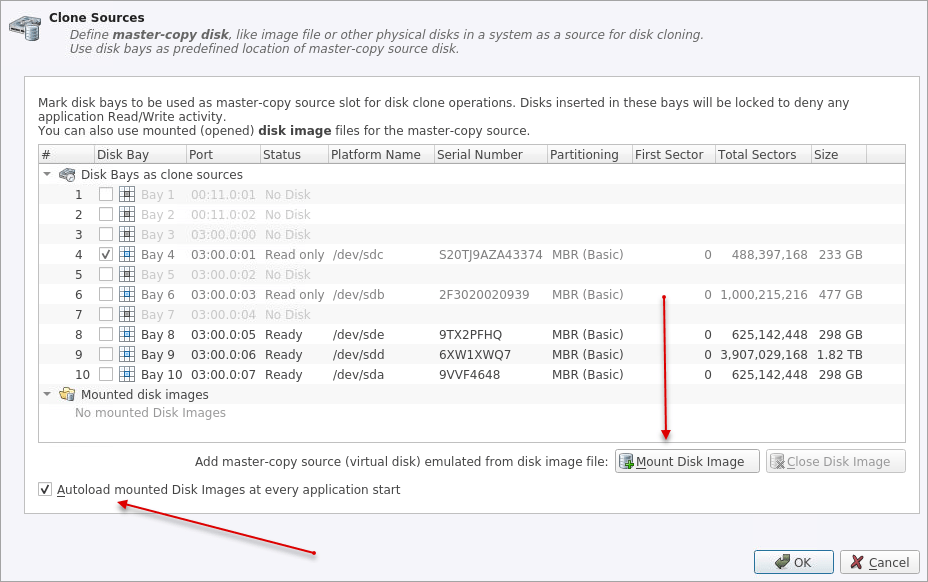Screen dimensions: 928x582
Task: Click the Bay 4 disk bay icon
Action: point(127,255)
